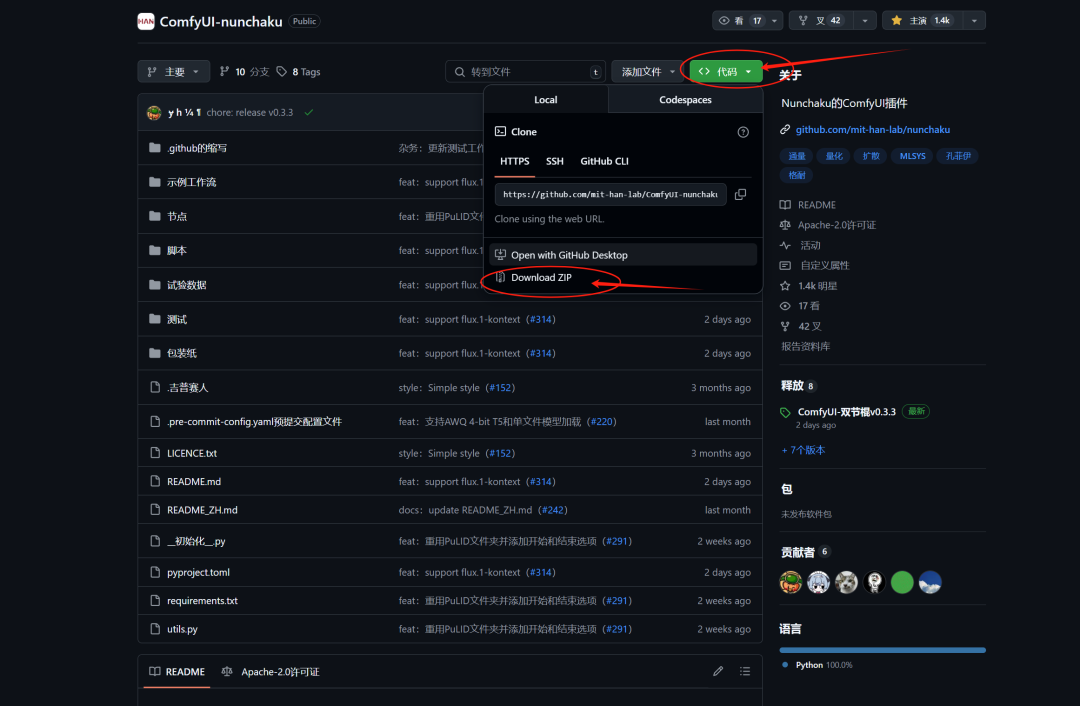1080x706 pixels.
Task: Click the link icon beside github.com/mit-han-lab/nunchaku
Action: [x=785, y=129]
